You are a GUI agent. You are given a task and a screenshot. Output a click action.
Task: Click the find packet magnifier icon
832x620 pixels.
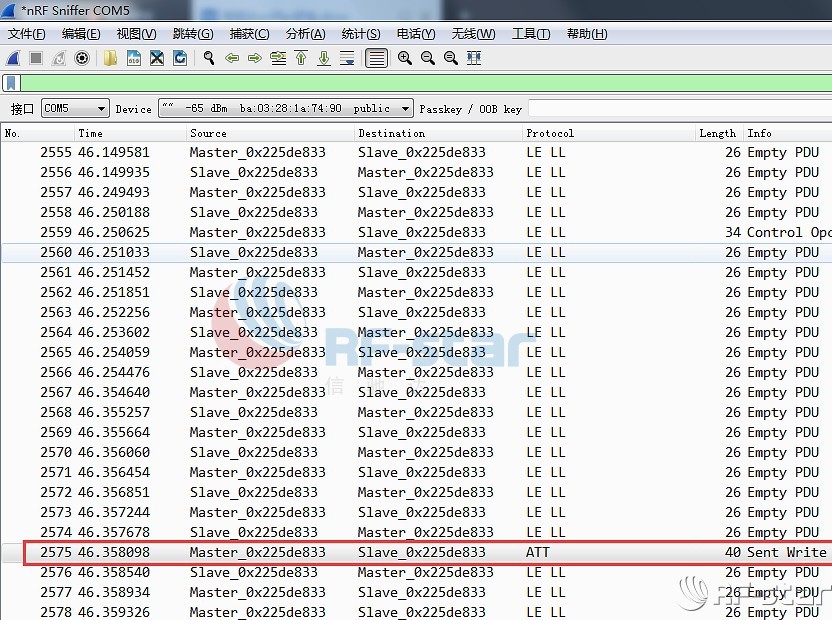[x=209, y=58]
